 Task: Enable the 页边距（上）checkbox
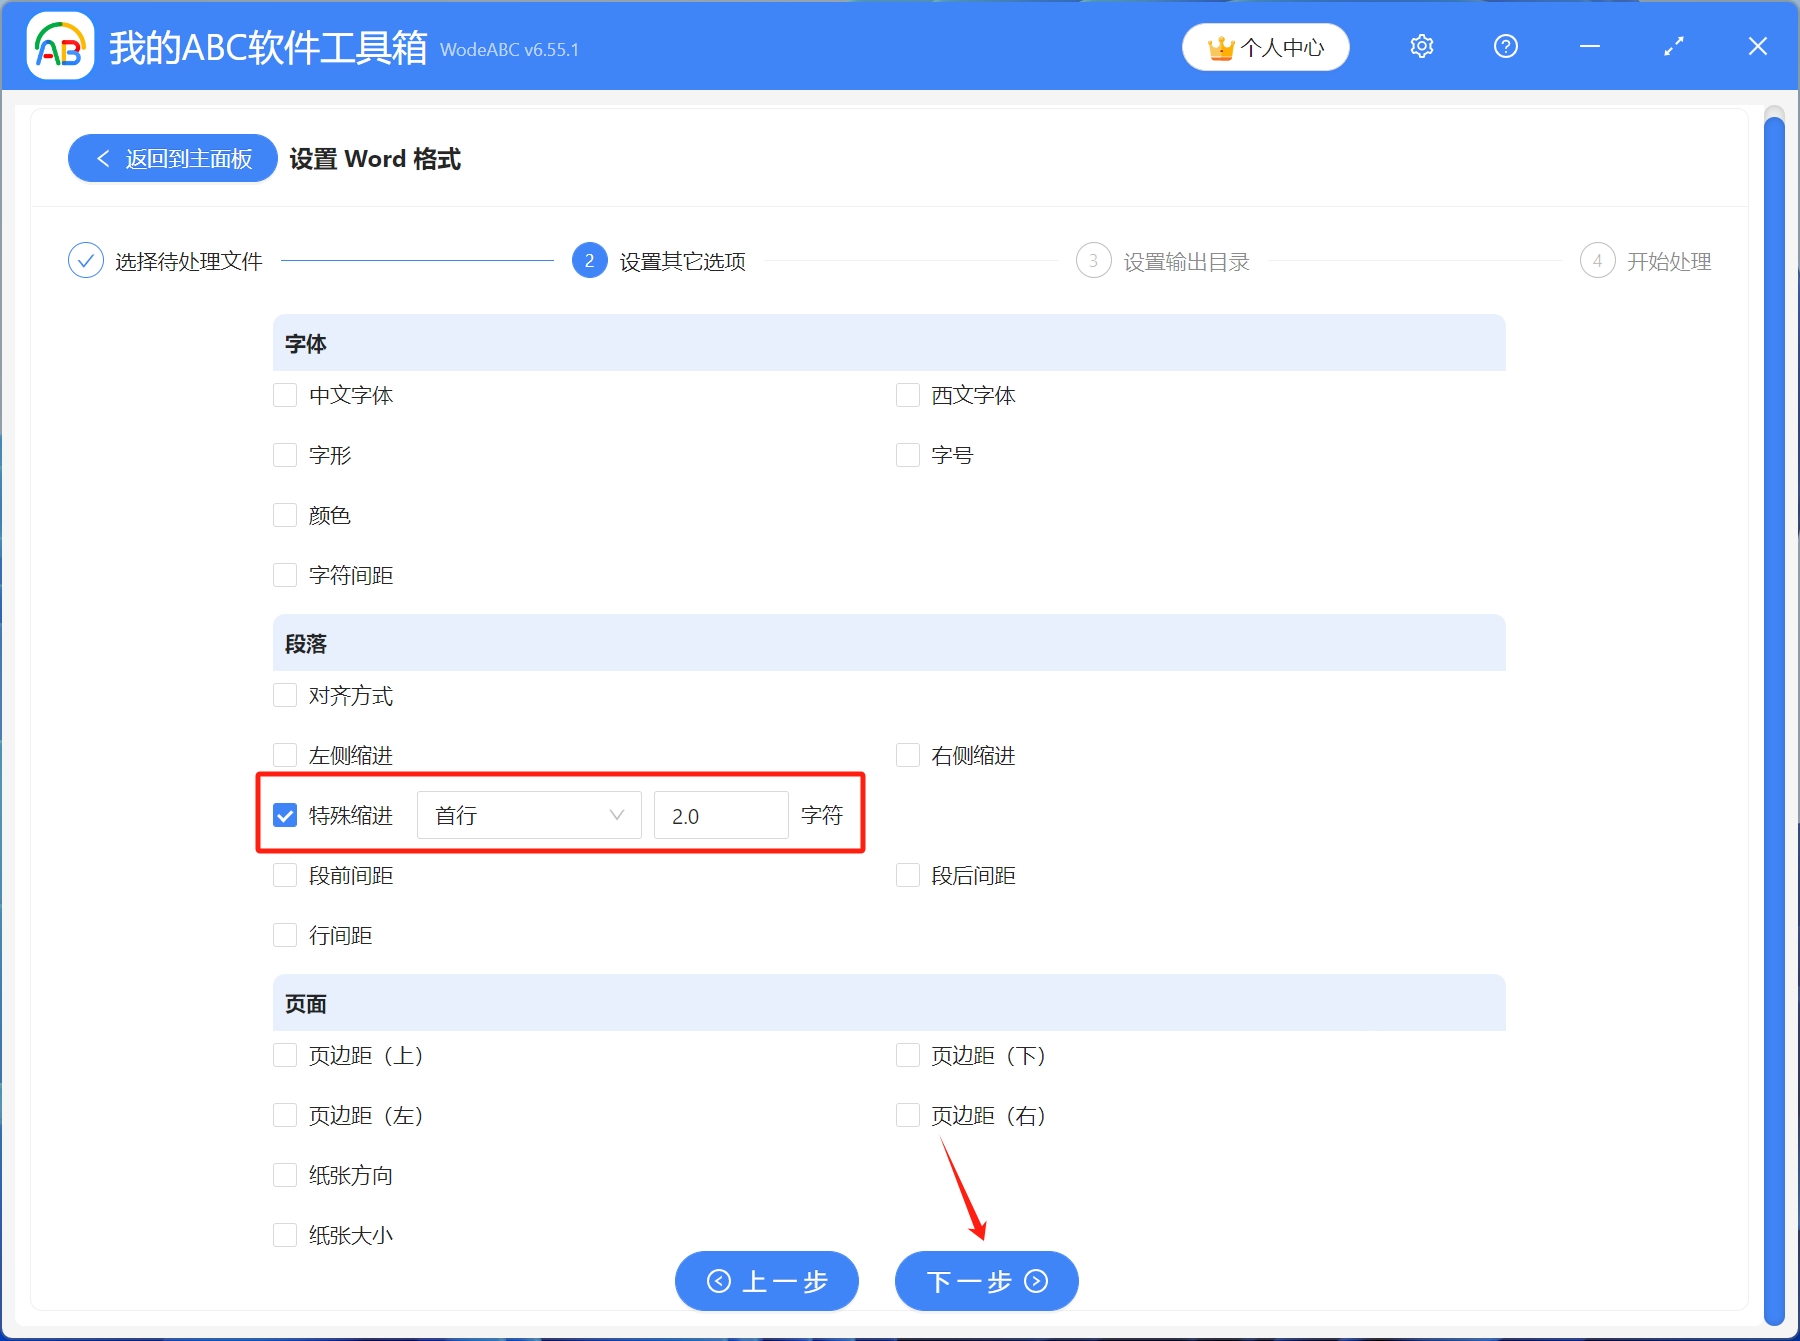284,1055
